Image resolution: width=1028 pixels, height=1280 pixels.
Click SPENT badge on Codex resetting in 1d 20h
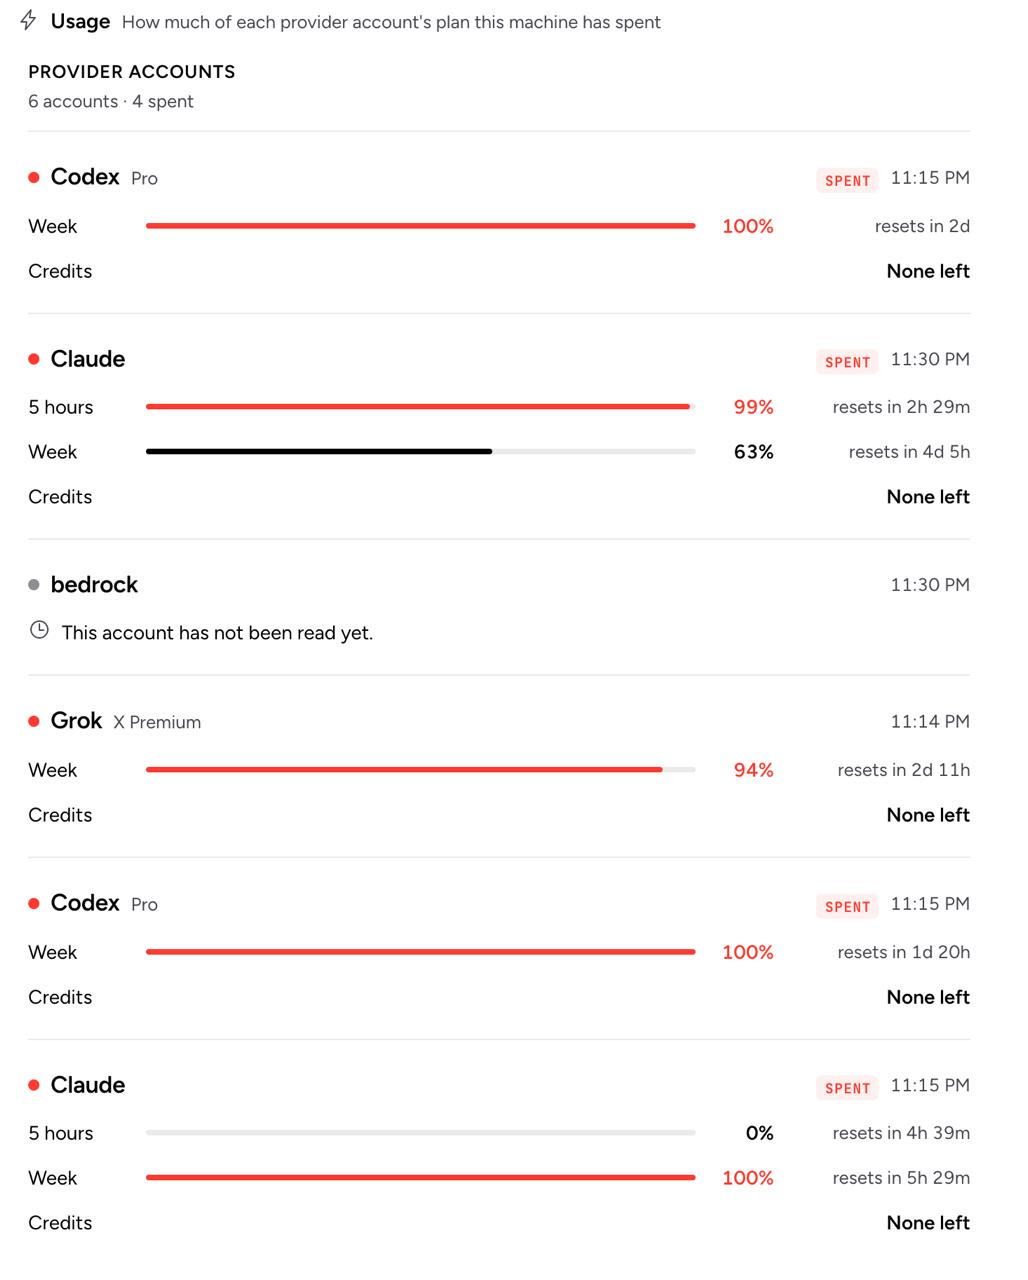(848, 906)
